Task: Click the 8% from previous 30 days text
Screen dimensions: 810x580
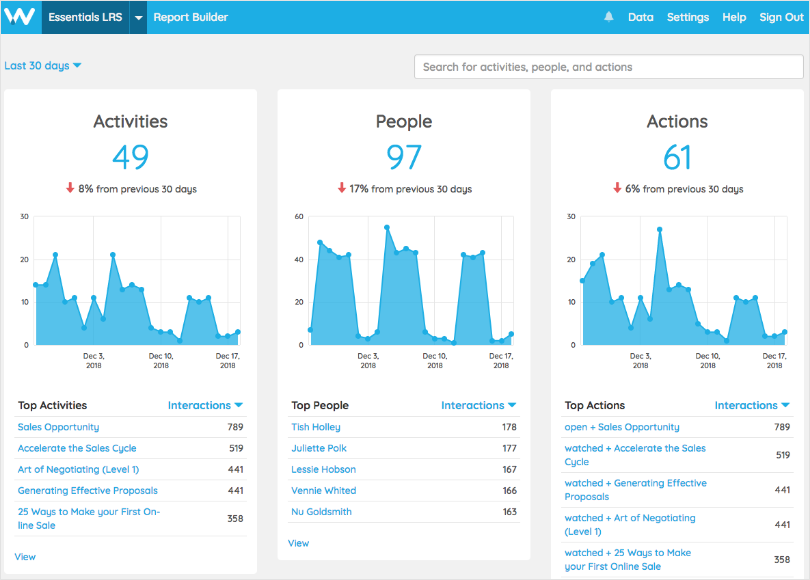Action: [x=137, y=189]
